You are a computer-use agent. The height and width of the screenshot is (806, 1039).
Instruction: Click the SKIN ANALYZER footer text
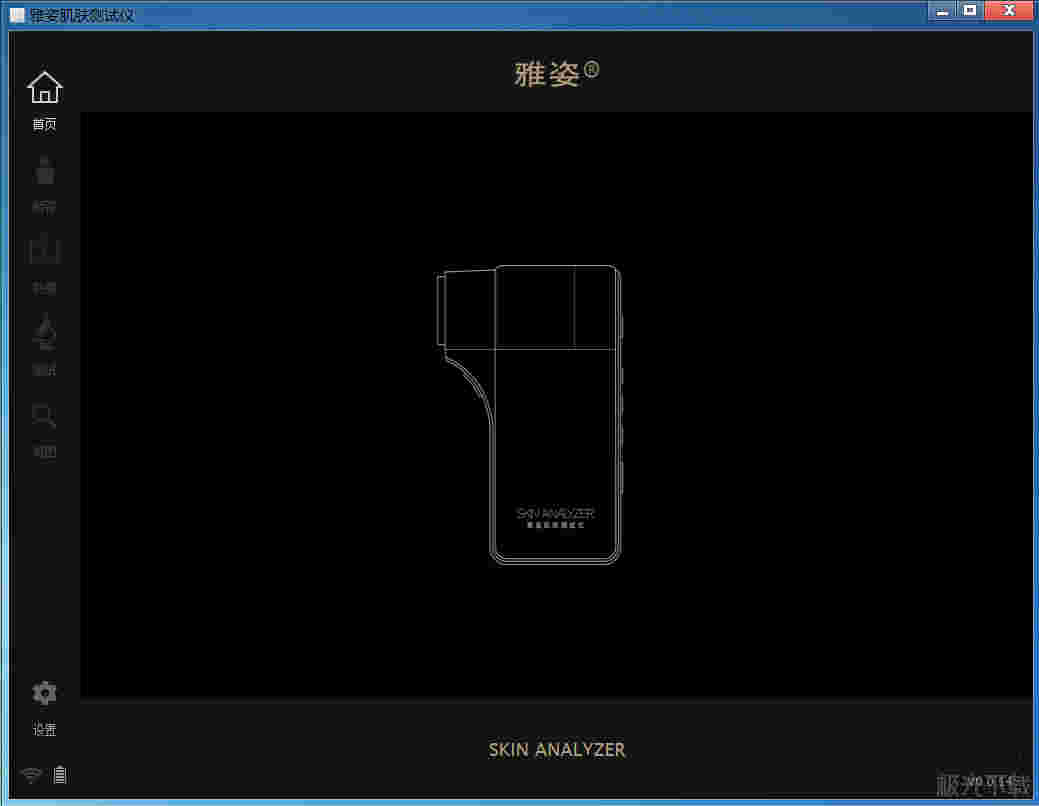[557, 750]
